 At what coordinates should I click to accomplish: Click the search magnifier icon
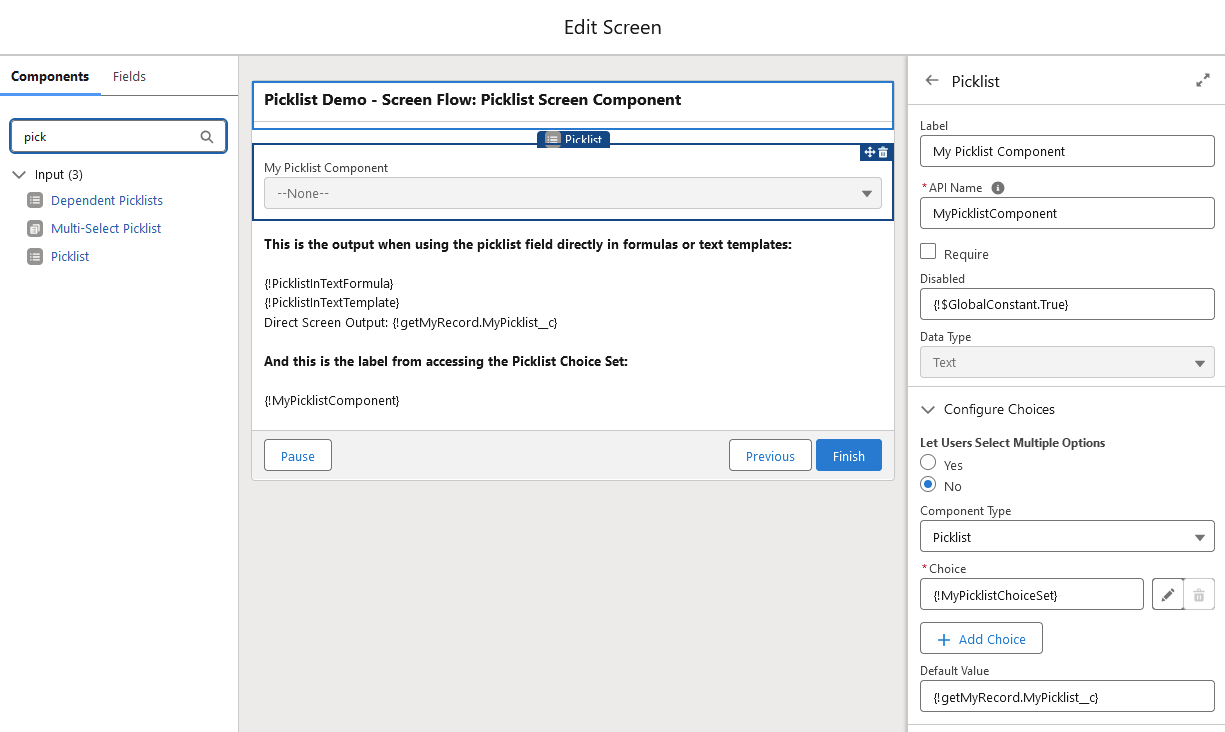click(x=207, y=137)
